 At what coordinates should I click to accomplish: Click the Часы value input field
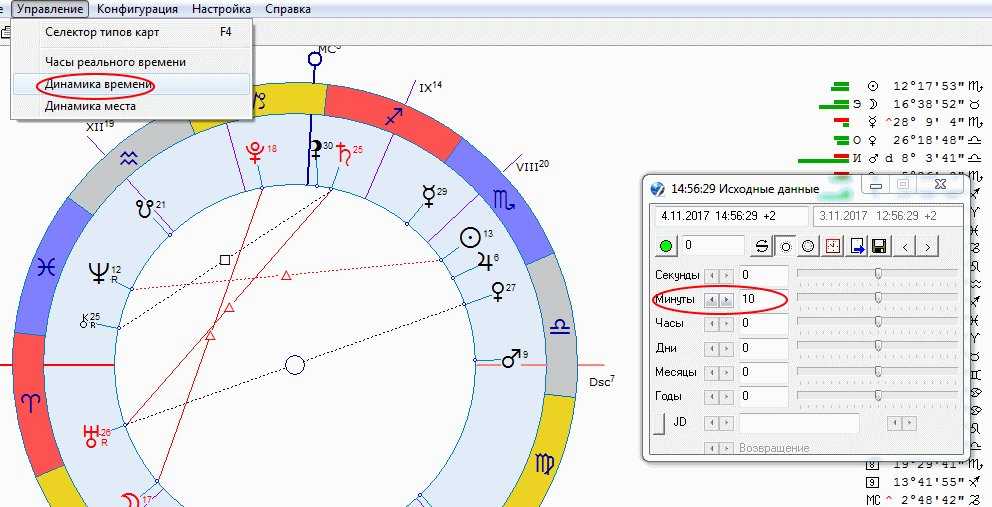[764, 324]
